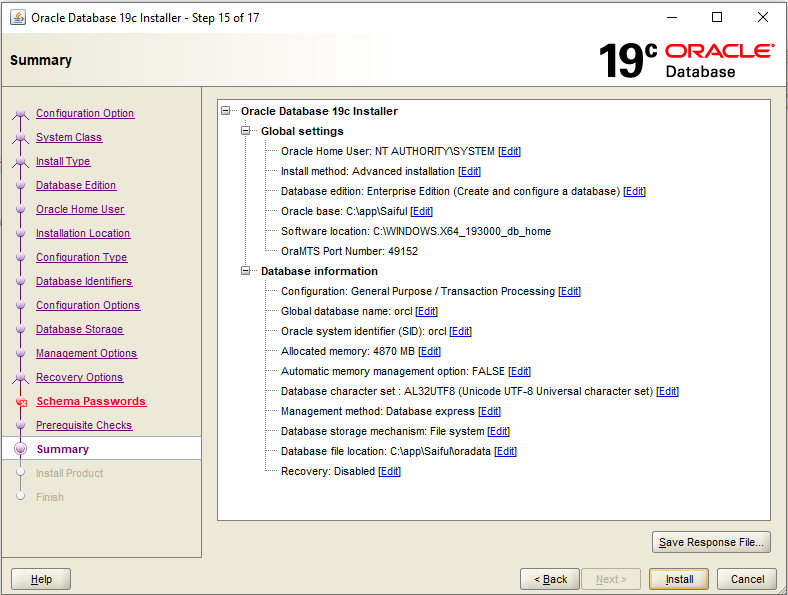Edit the Database character set
The width and height of the screenshot is (788, 595).
(667, 391)
